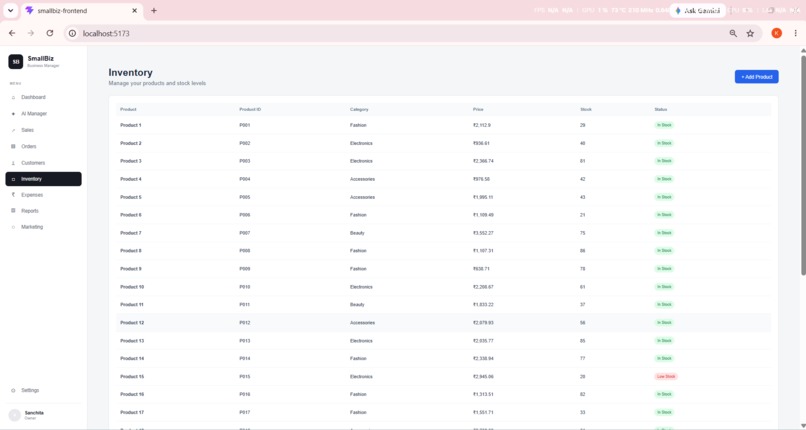Close the smallbiz-frontend tab
This screenshot has width=806, height=430.
[135, 10]
